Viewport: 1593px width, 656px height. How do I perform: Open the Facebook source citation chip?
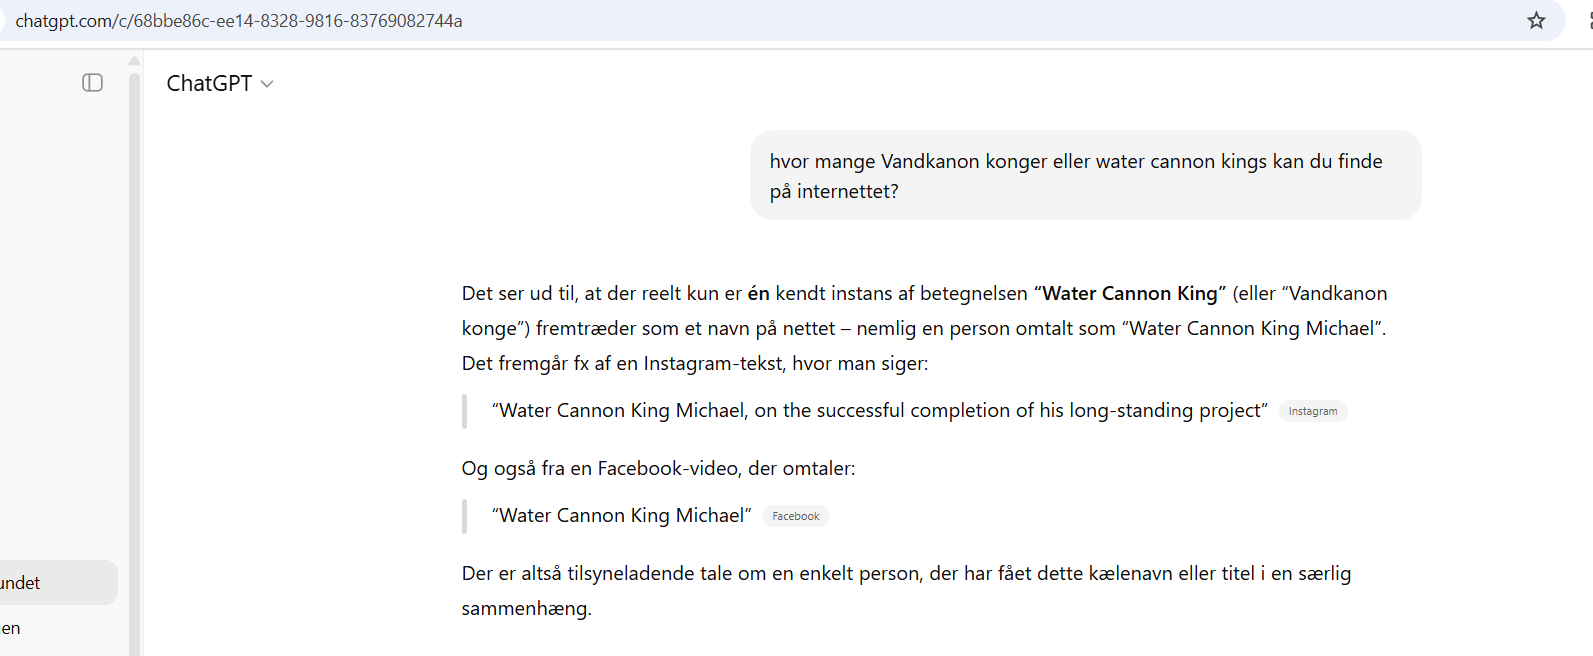point(795,516)
